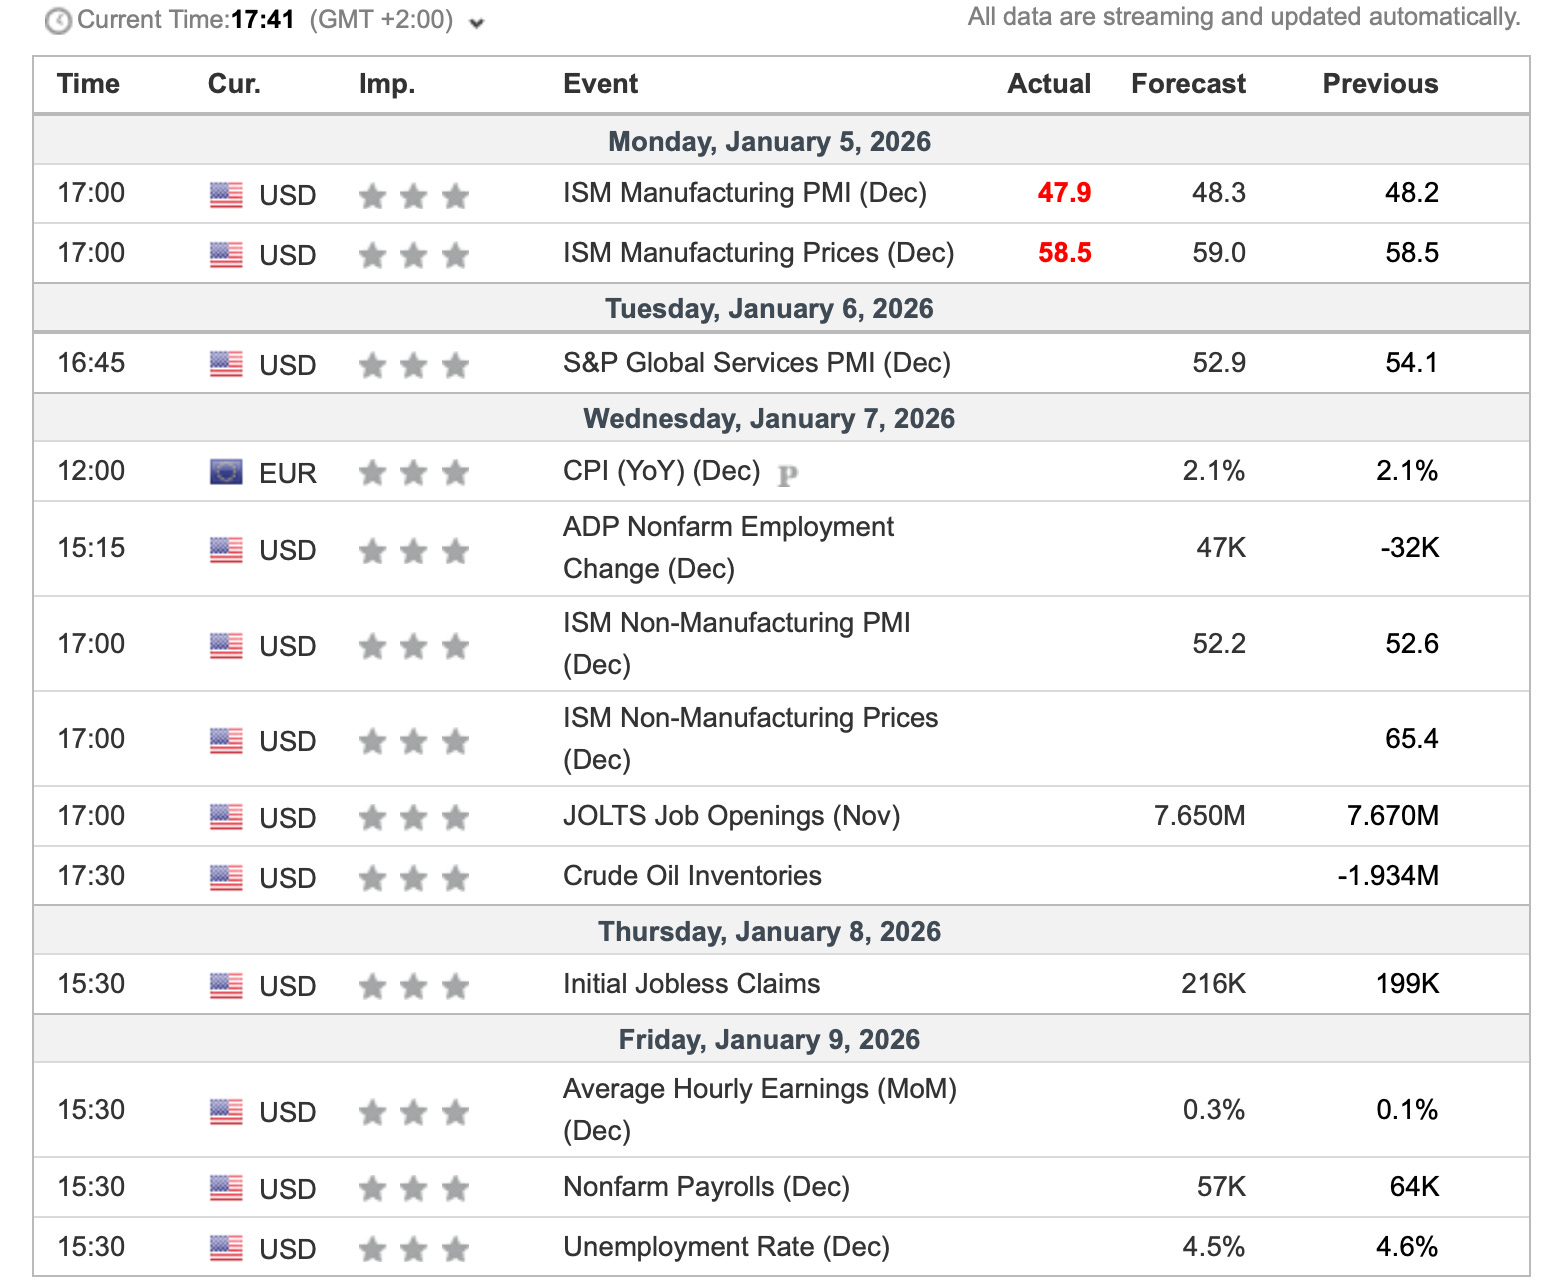Viewport: 1550px width, 1288px height.
Task: Click the forecast value 7.650M
Action: point(1200,816)
